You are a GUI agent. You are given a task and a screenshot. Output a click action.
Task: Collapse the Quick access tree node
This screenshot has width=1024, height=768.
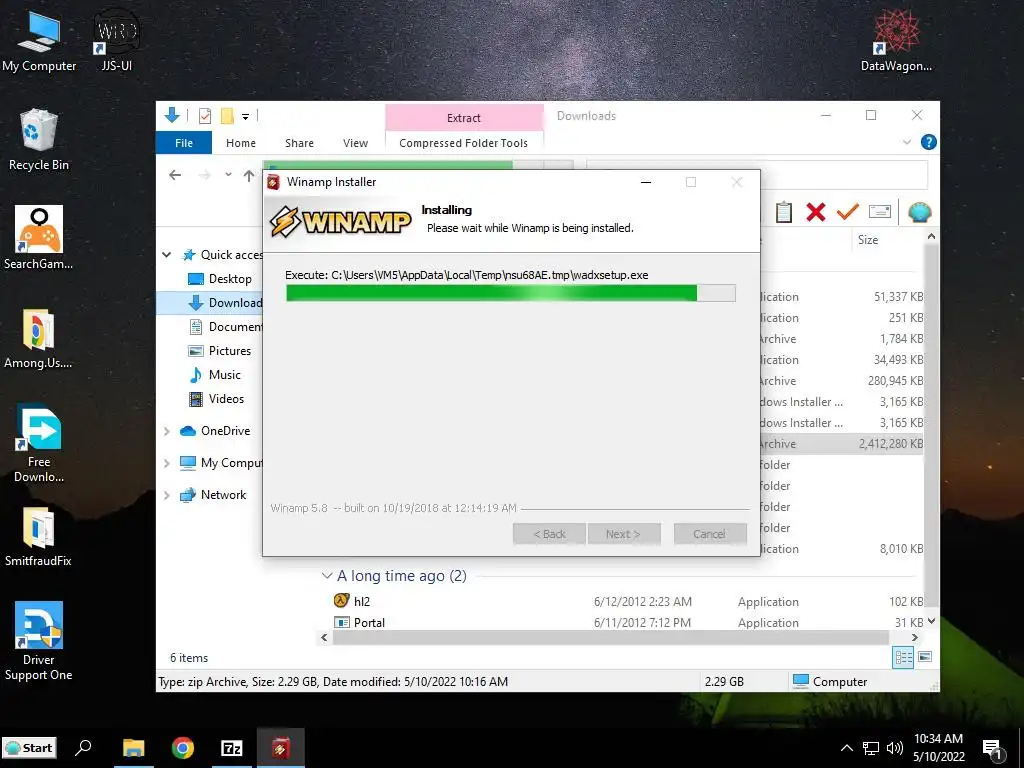[167, 255]
